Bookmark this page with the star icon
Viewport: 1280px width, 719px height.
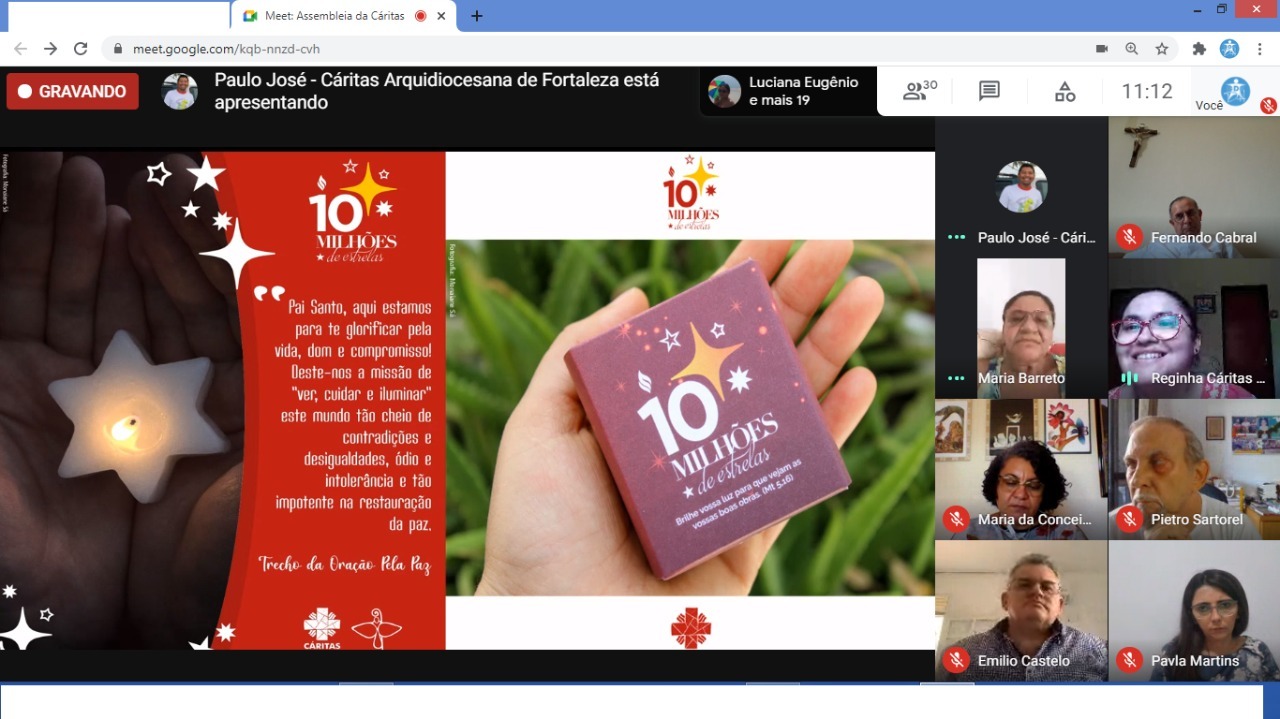pyautogui.click(x=1162, y=49)
